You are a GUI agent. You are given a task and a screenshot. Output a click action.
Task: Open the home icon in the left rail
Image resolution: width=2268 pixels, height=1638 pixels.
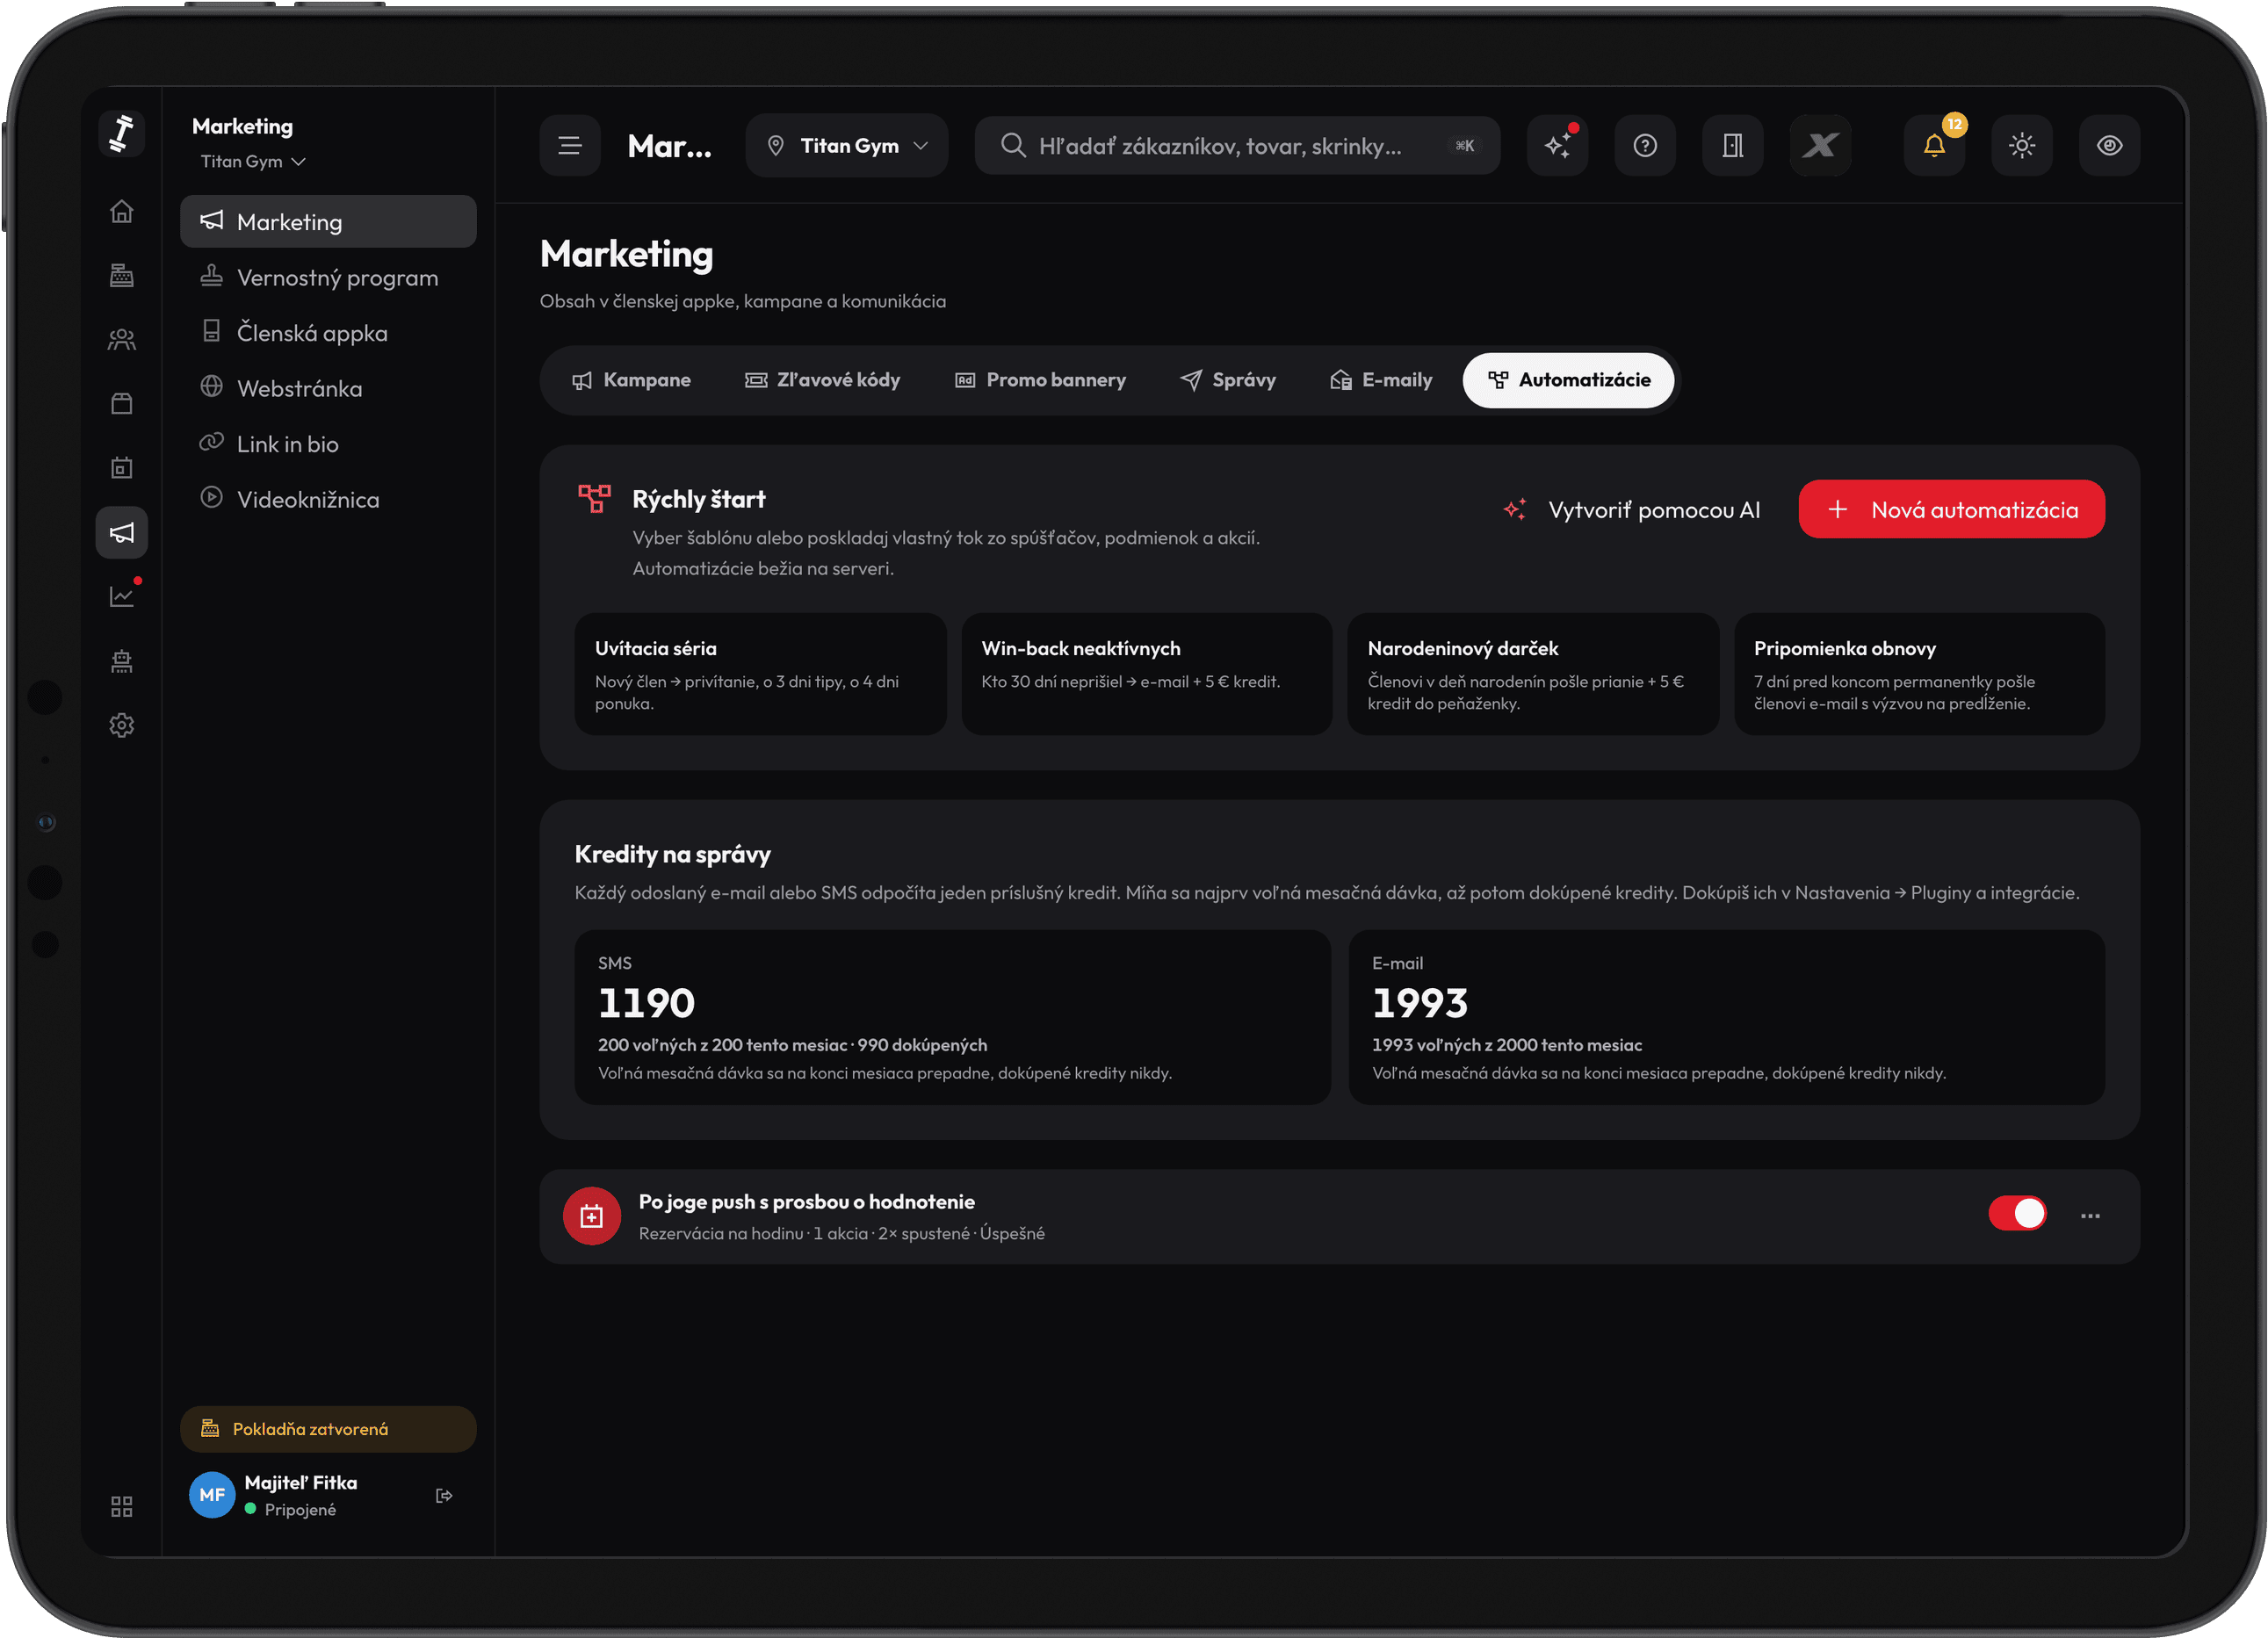tap(121, 211)
